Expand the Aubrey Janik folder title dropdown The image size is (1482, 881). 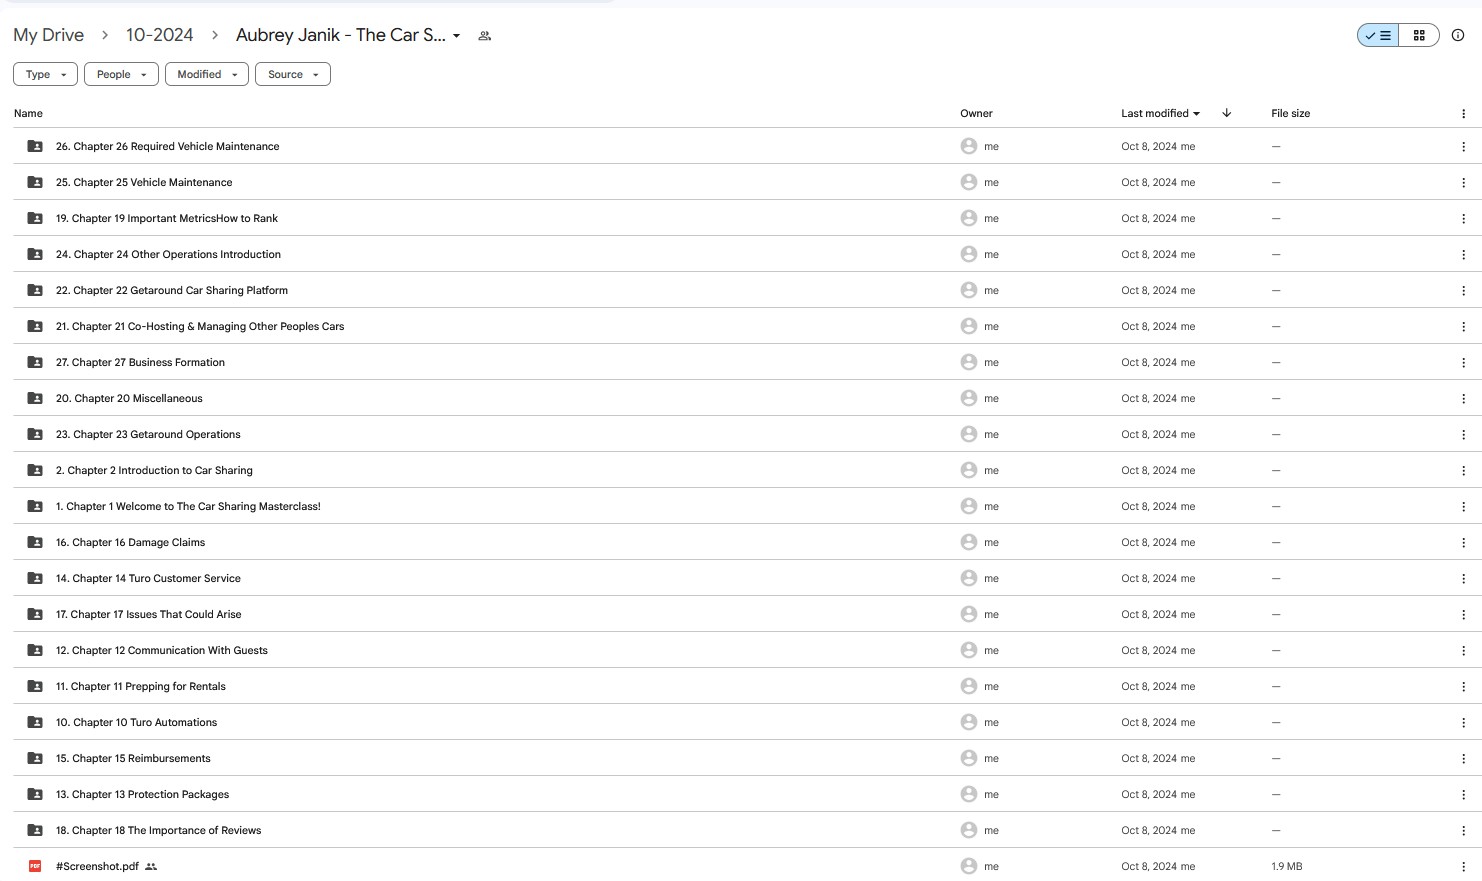(457, 36)
